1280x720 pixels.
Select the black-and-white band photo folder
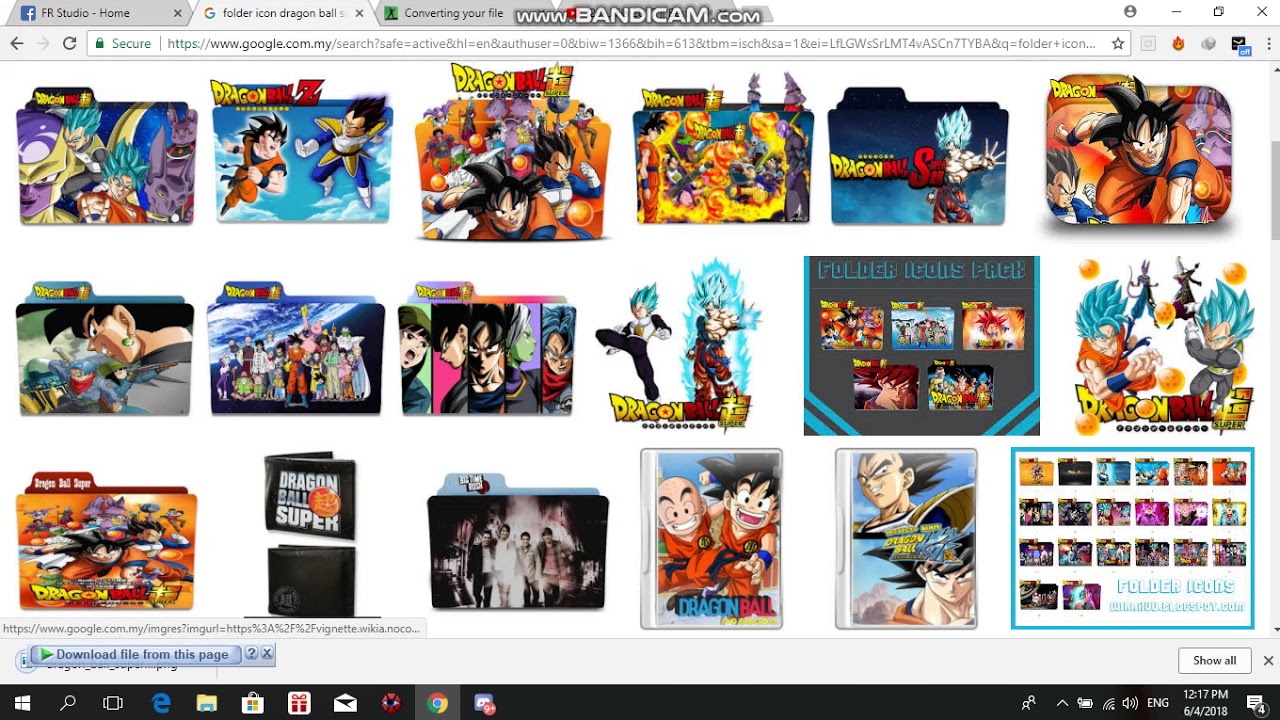click(518, 541)
